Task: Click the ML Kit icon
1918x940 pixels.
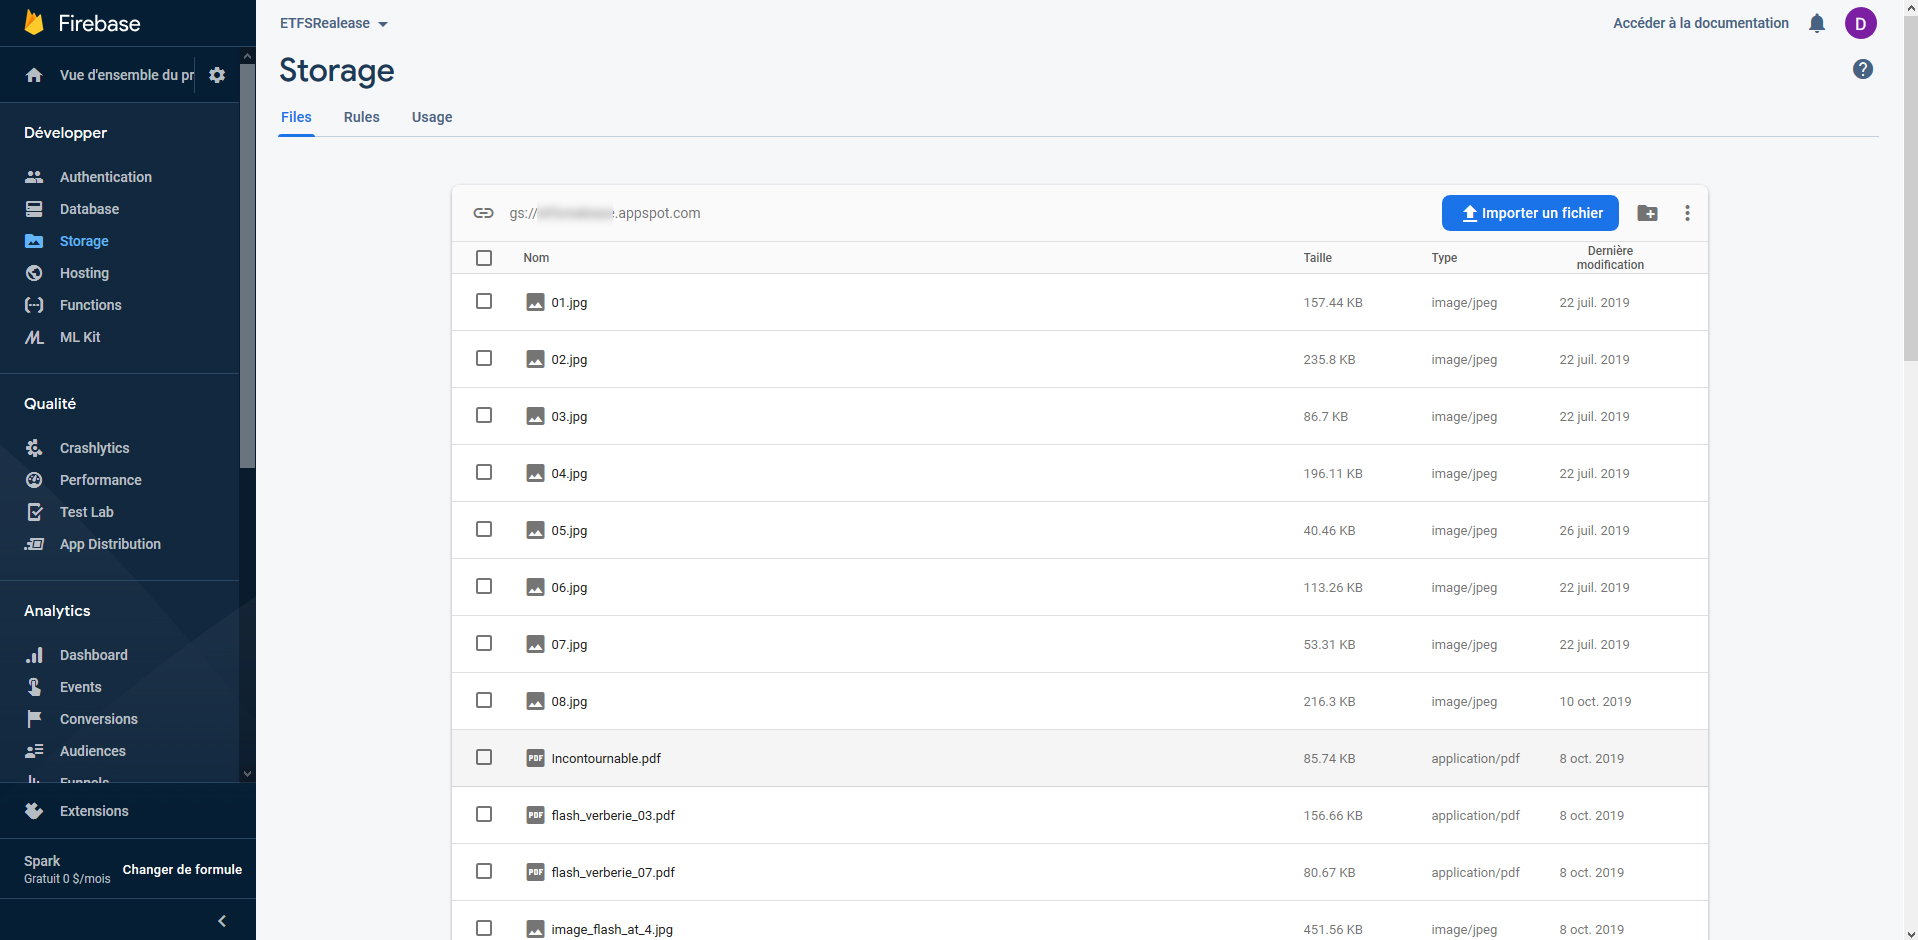Action: coord(34,337)
